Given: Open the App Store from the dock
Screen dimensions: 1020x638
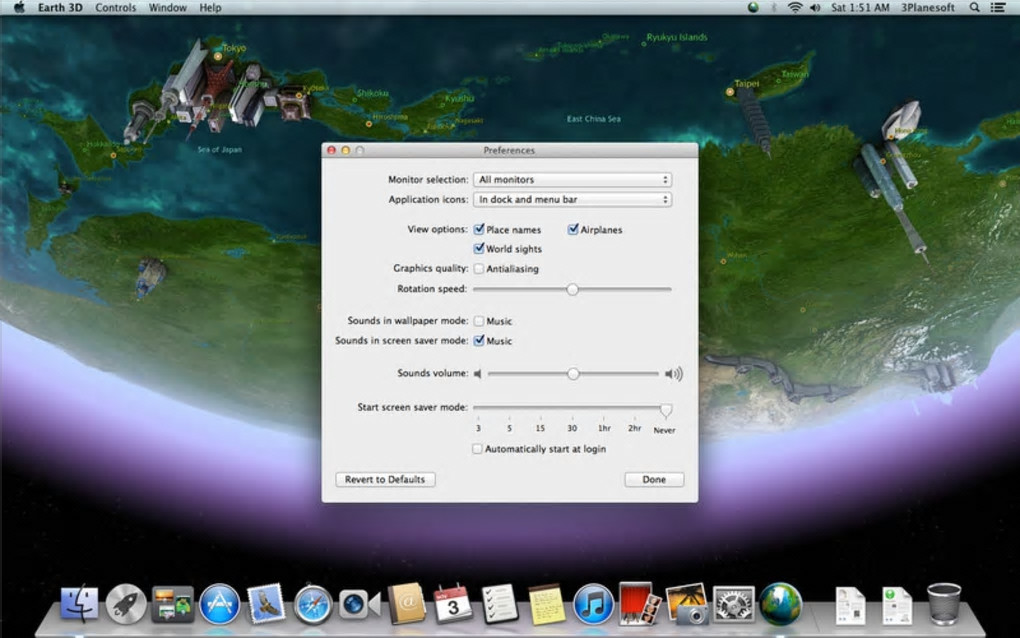Looking at the screenshot, I should 220,604.
